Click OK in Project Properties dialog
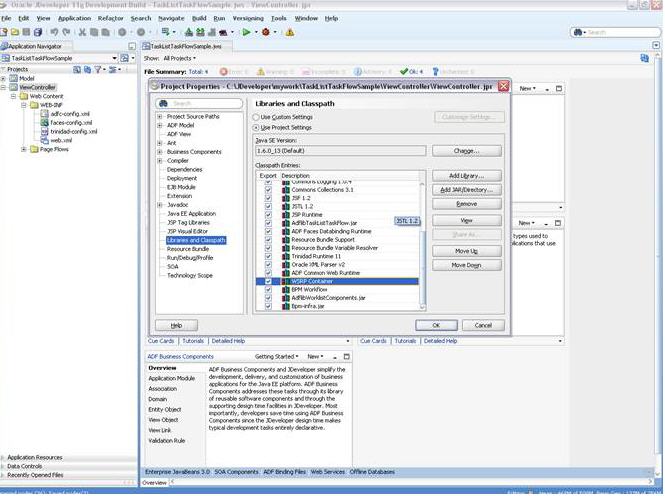665x496 pixels. (436, 326)
